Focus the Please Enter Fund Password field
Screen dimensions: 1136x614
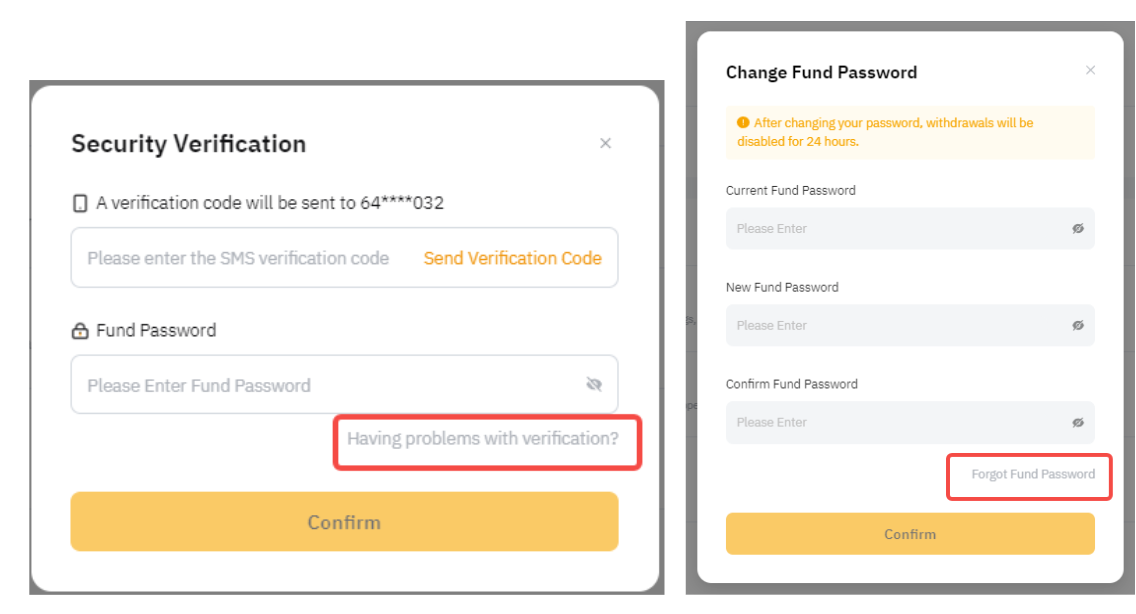320,385
